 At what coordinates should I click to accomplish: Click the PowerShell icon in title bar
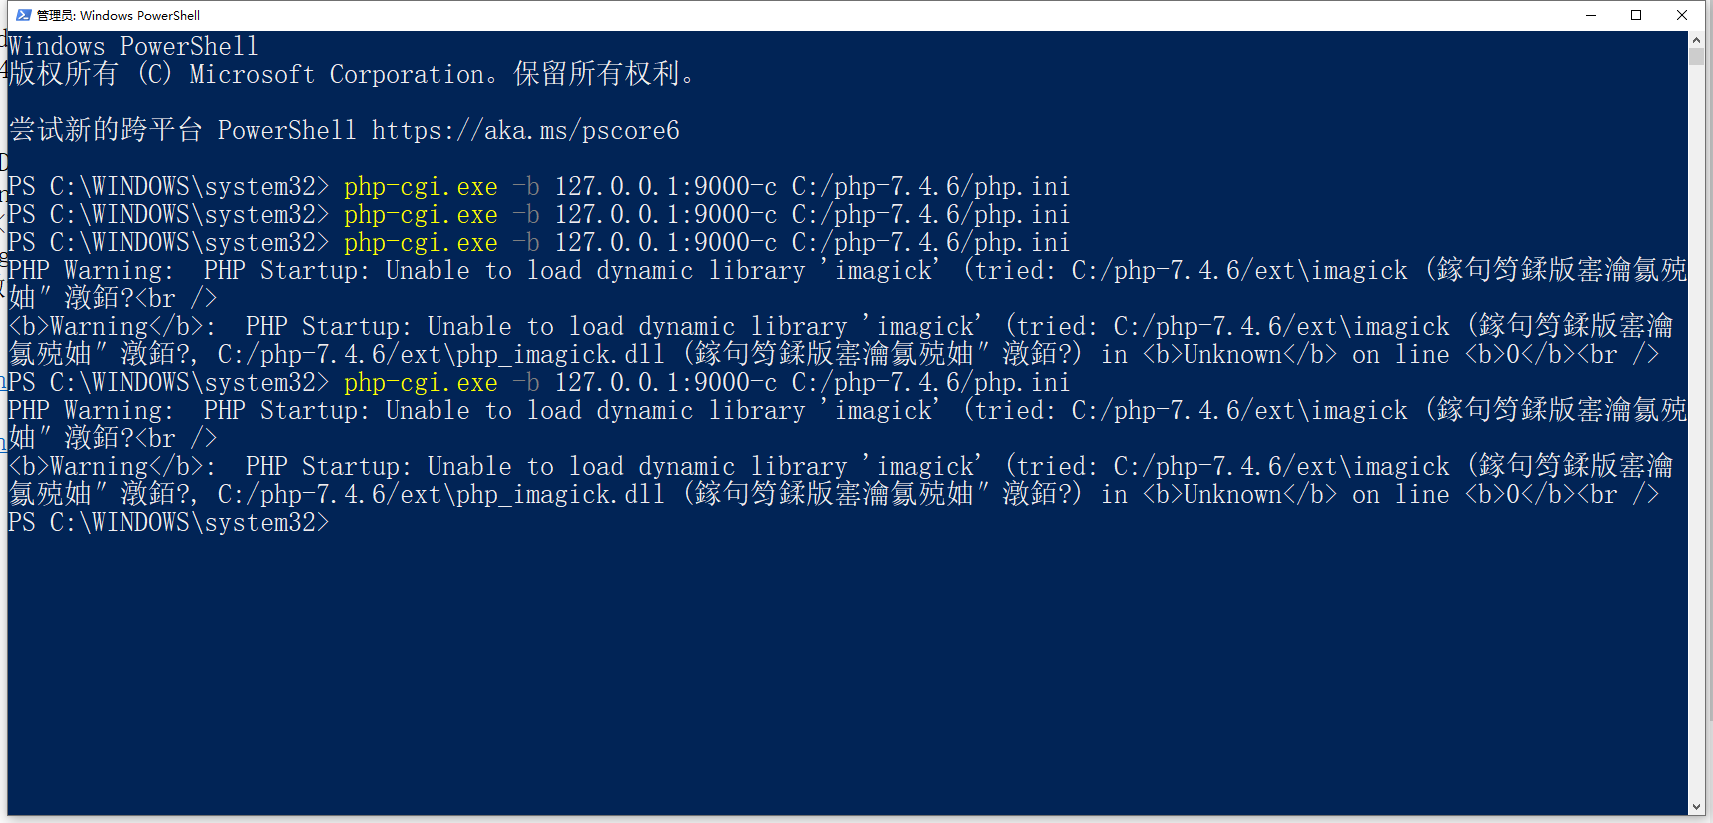click(24, 15)
